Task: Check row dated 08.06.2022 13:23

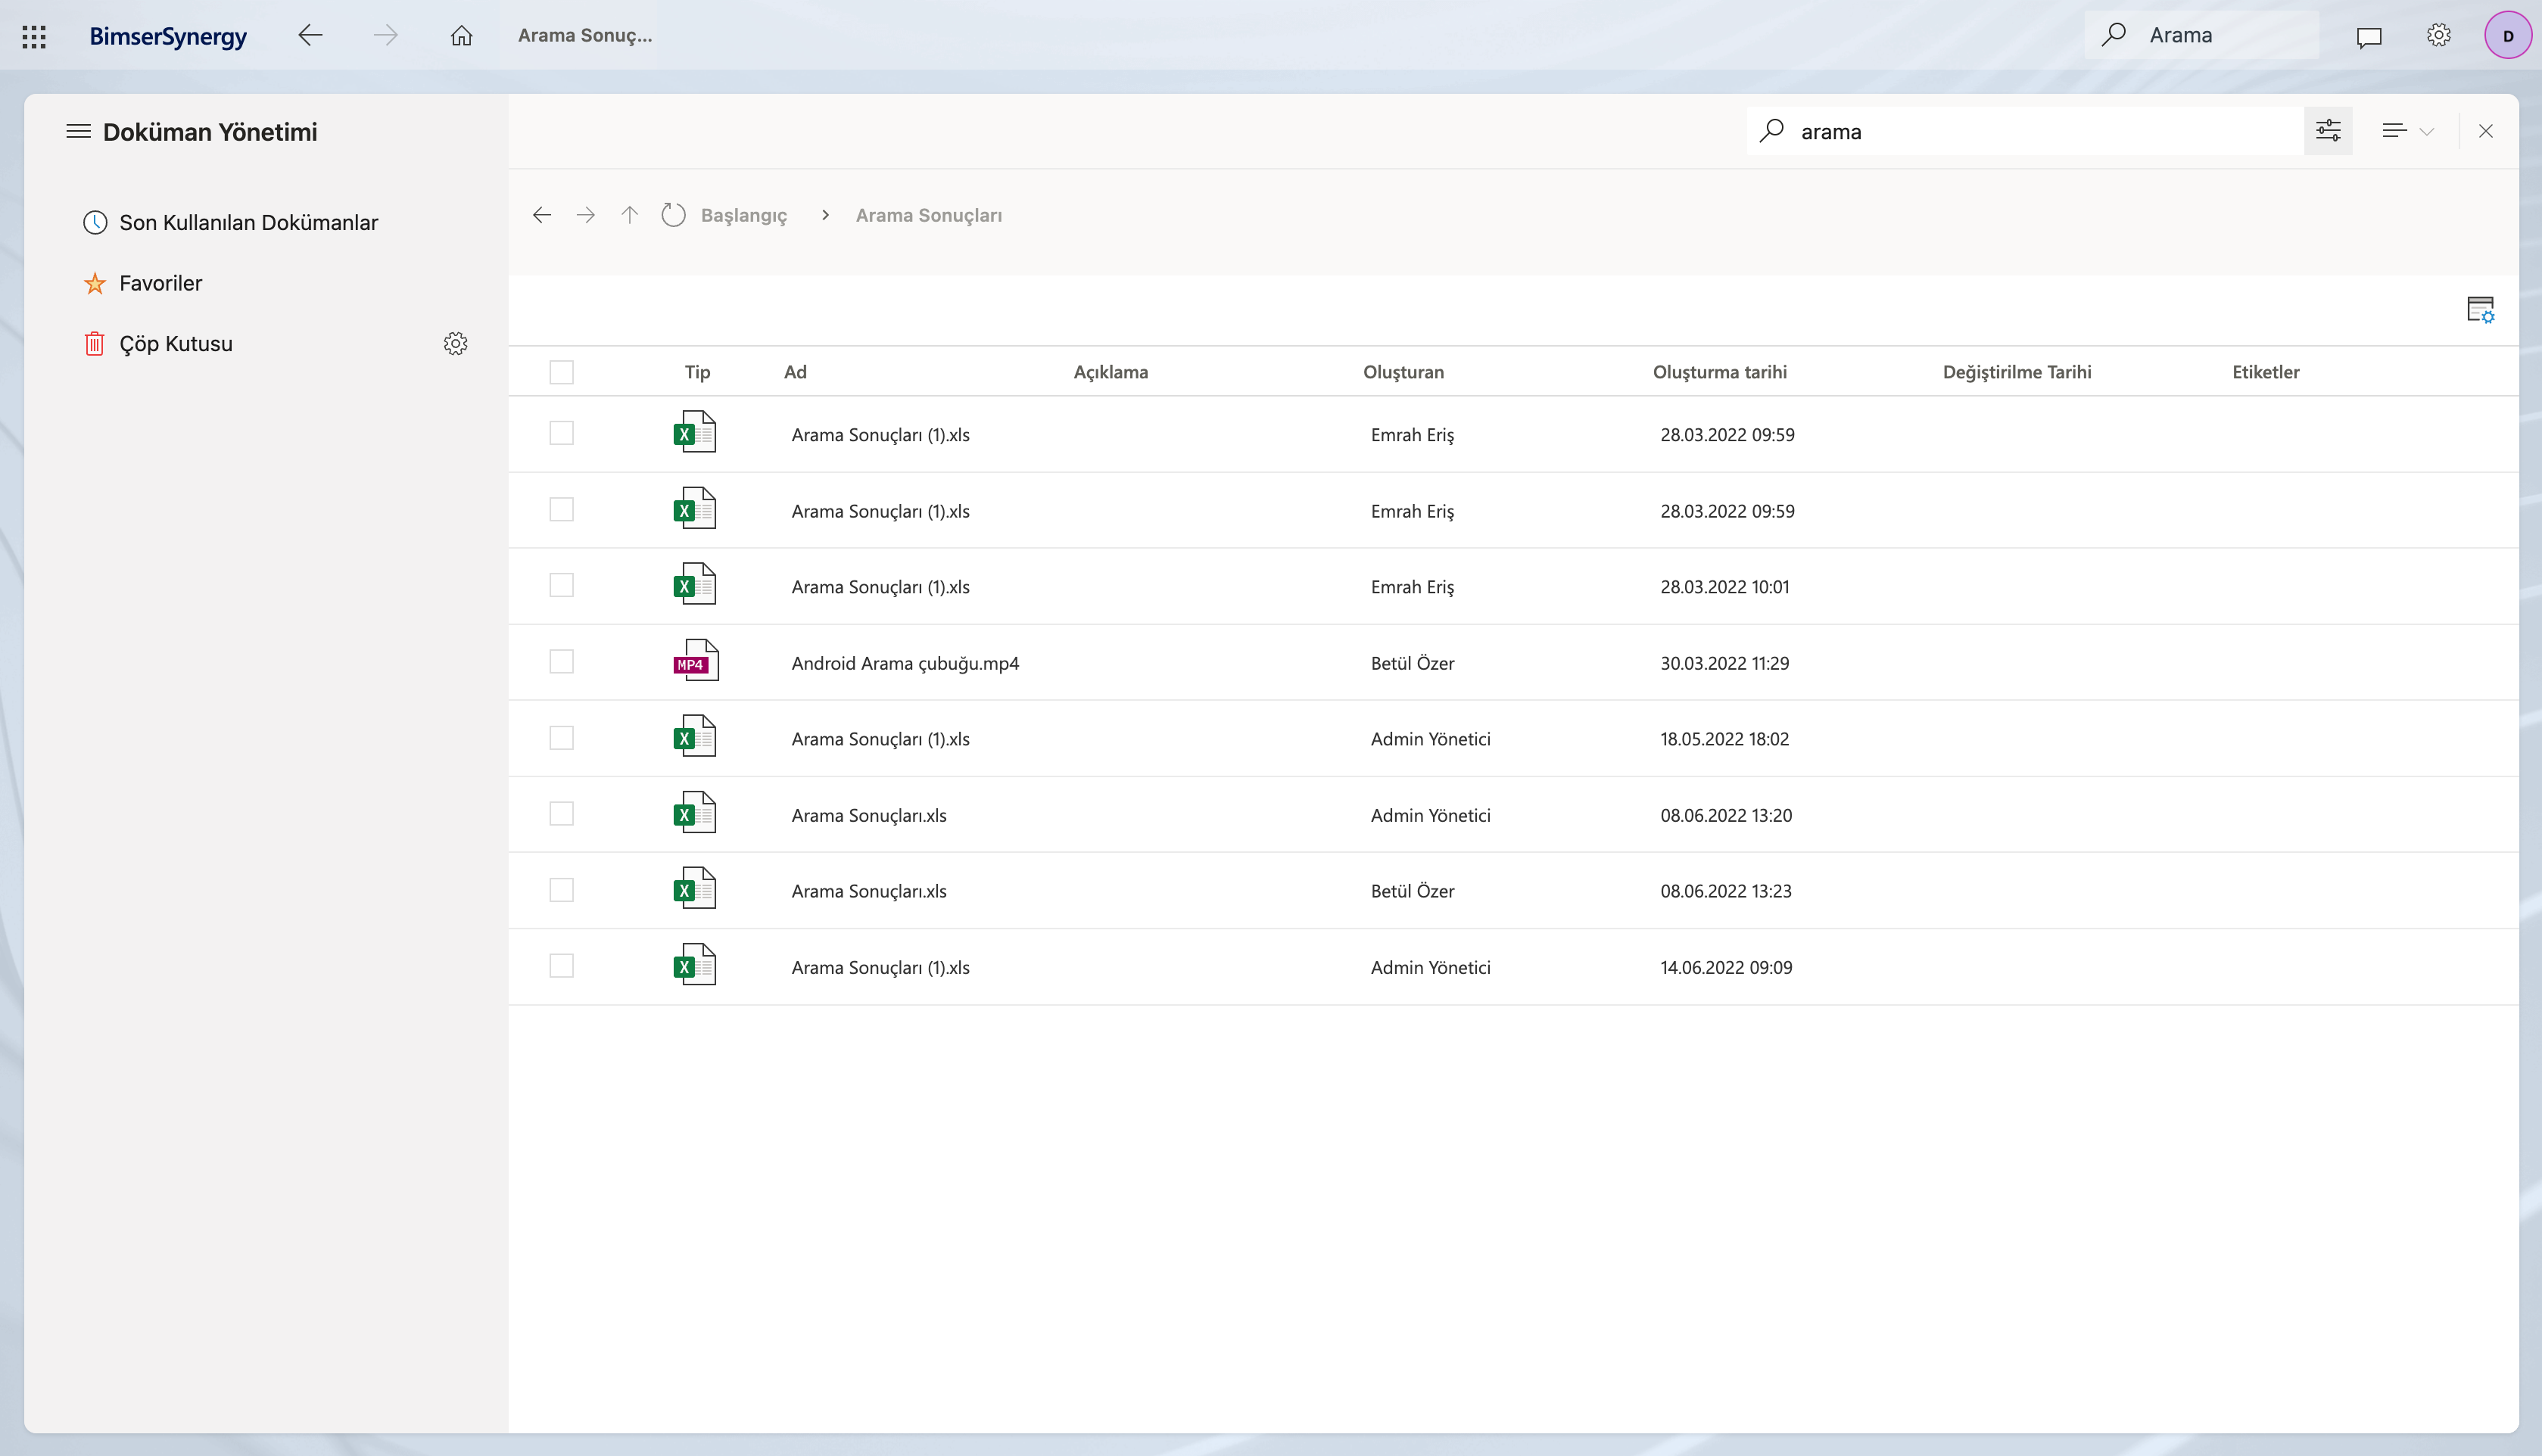Action: point(562,890)
